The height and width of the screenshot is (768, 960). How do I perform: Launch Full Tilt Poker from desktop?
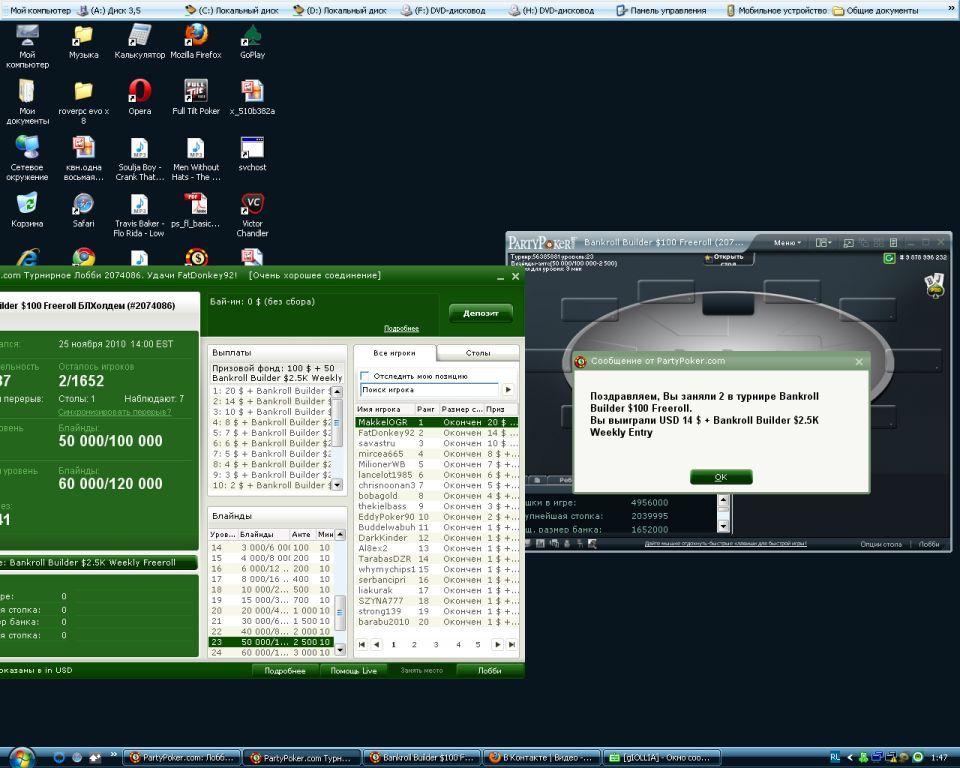196,97
